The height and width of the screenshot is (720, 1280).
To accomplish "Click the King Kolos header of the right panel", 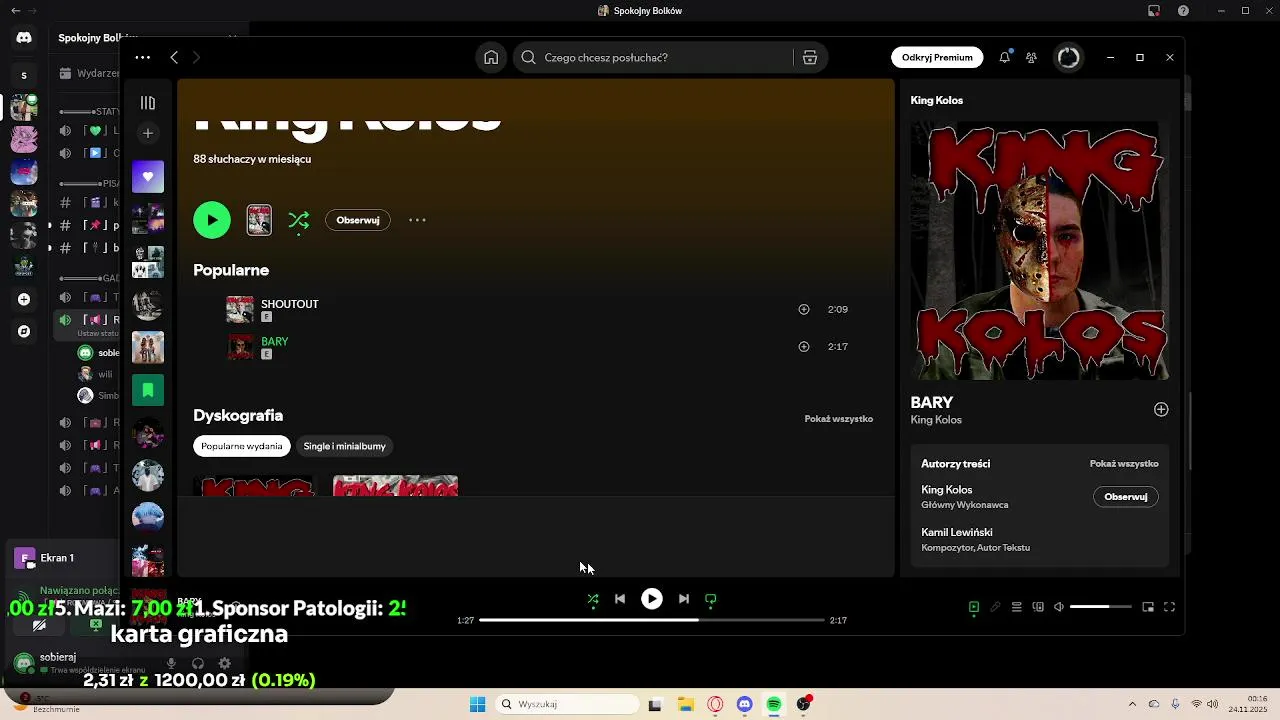I will coord(937,100).
